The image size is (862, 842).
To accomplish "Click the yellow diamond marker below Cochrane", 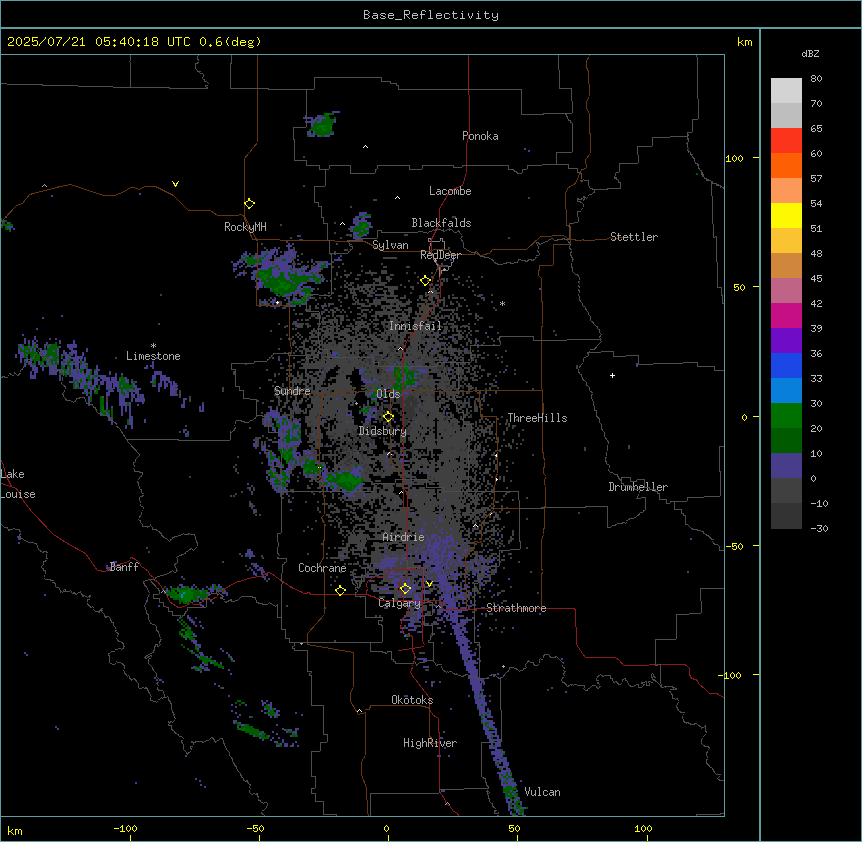I will pos(340,590).
